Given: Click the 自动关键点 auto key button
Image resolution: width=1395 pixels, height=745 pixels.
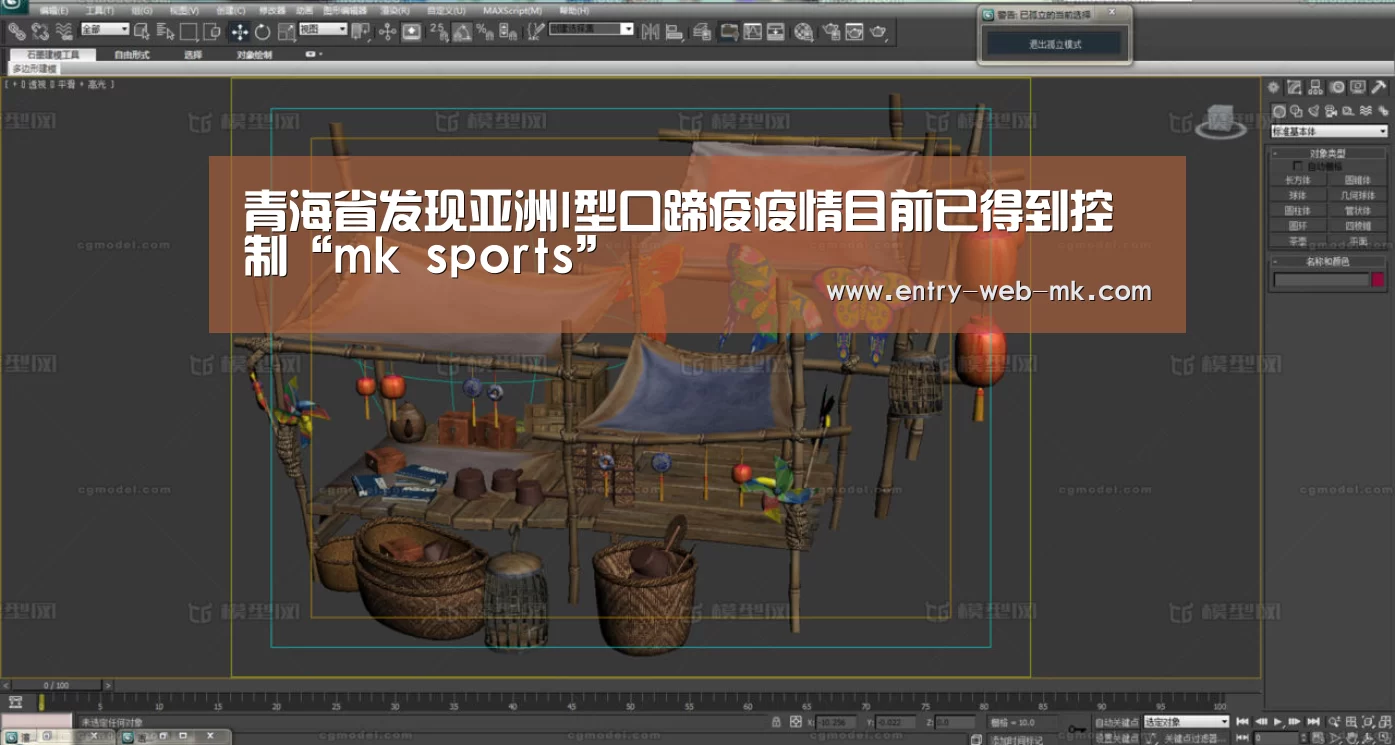Looking at the screenshot, I should (1116, 721).
